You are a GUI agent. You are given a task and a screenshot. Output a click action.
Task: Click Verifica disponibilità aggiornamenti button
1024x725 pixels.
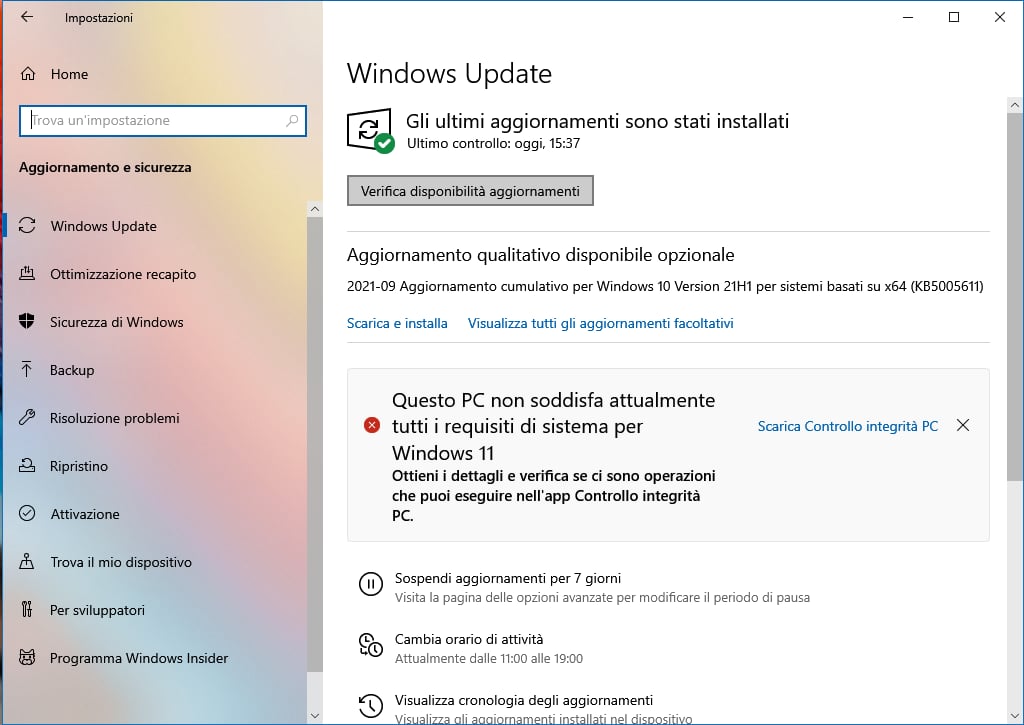[470, 191]
